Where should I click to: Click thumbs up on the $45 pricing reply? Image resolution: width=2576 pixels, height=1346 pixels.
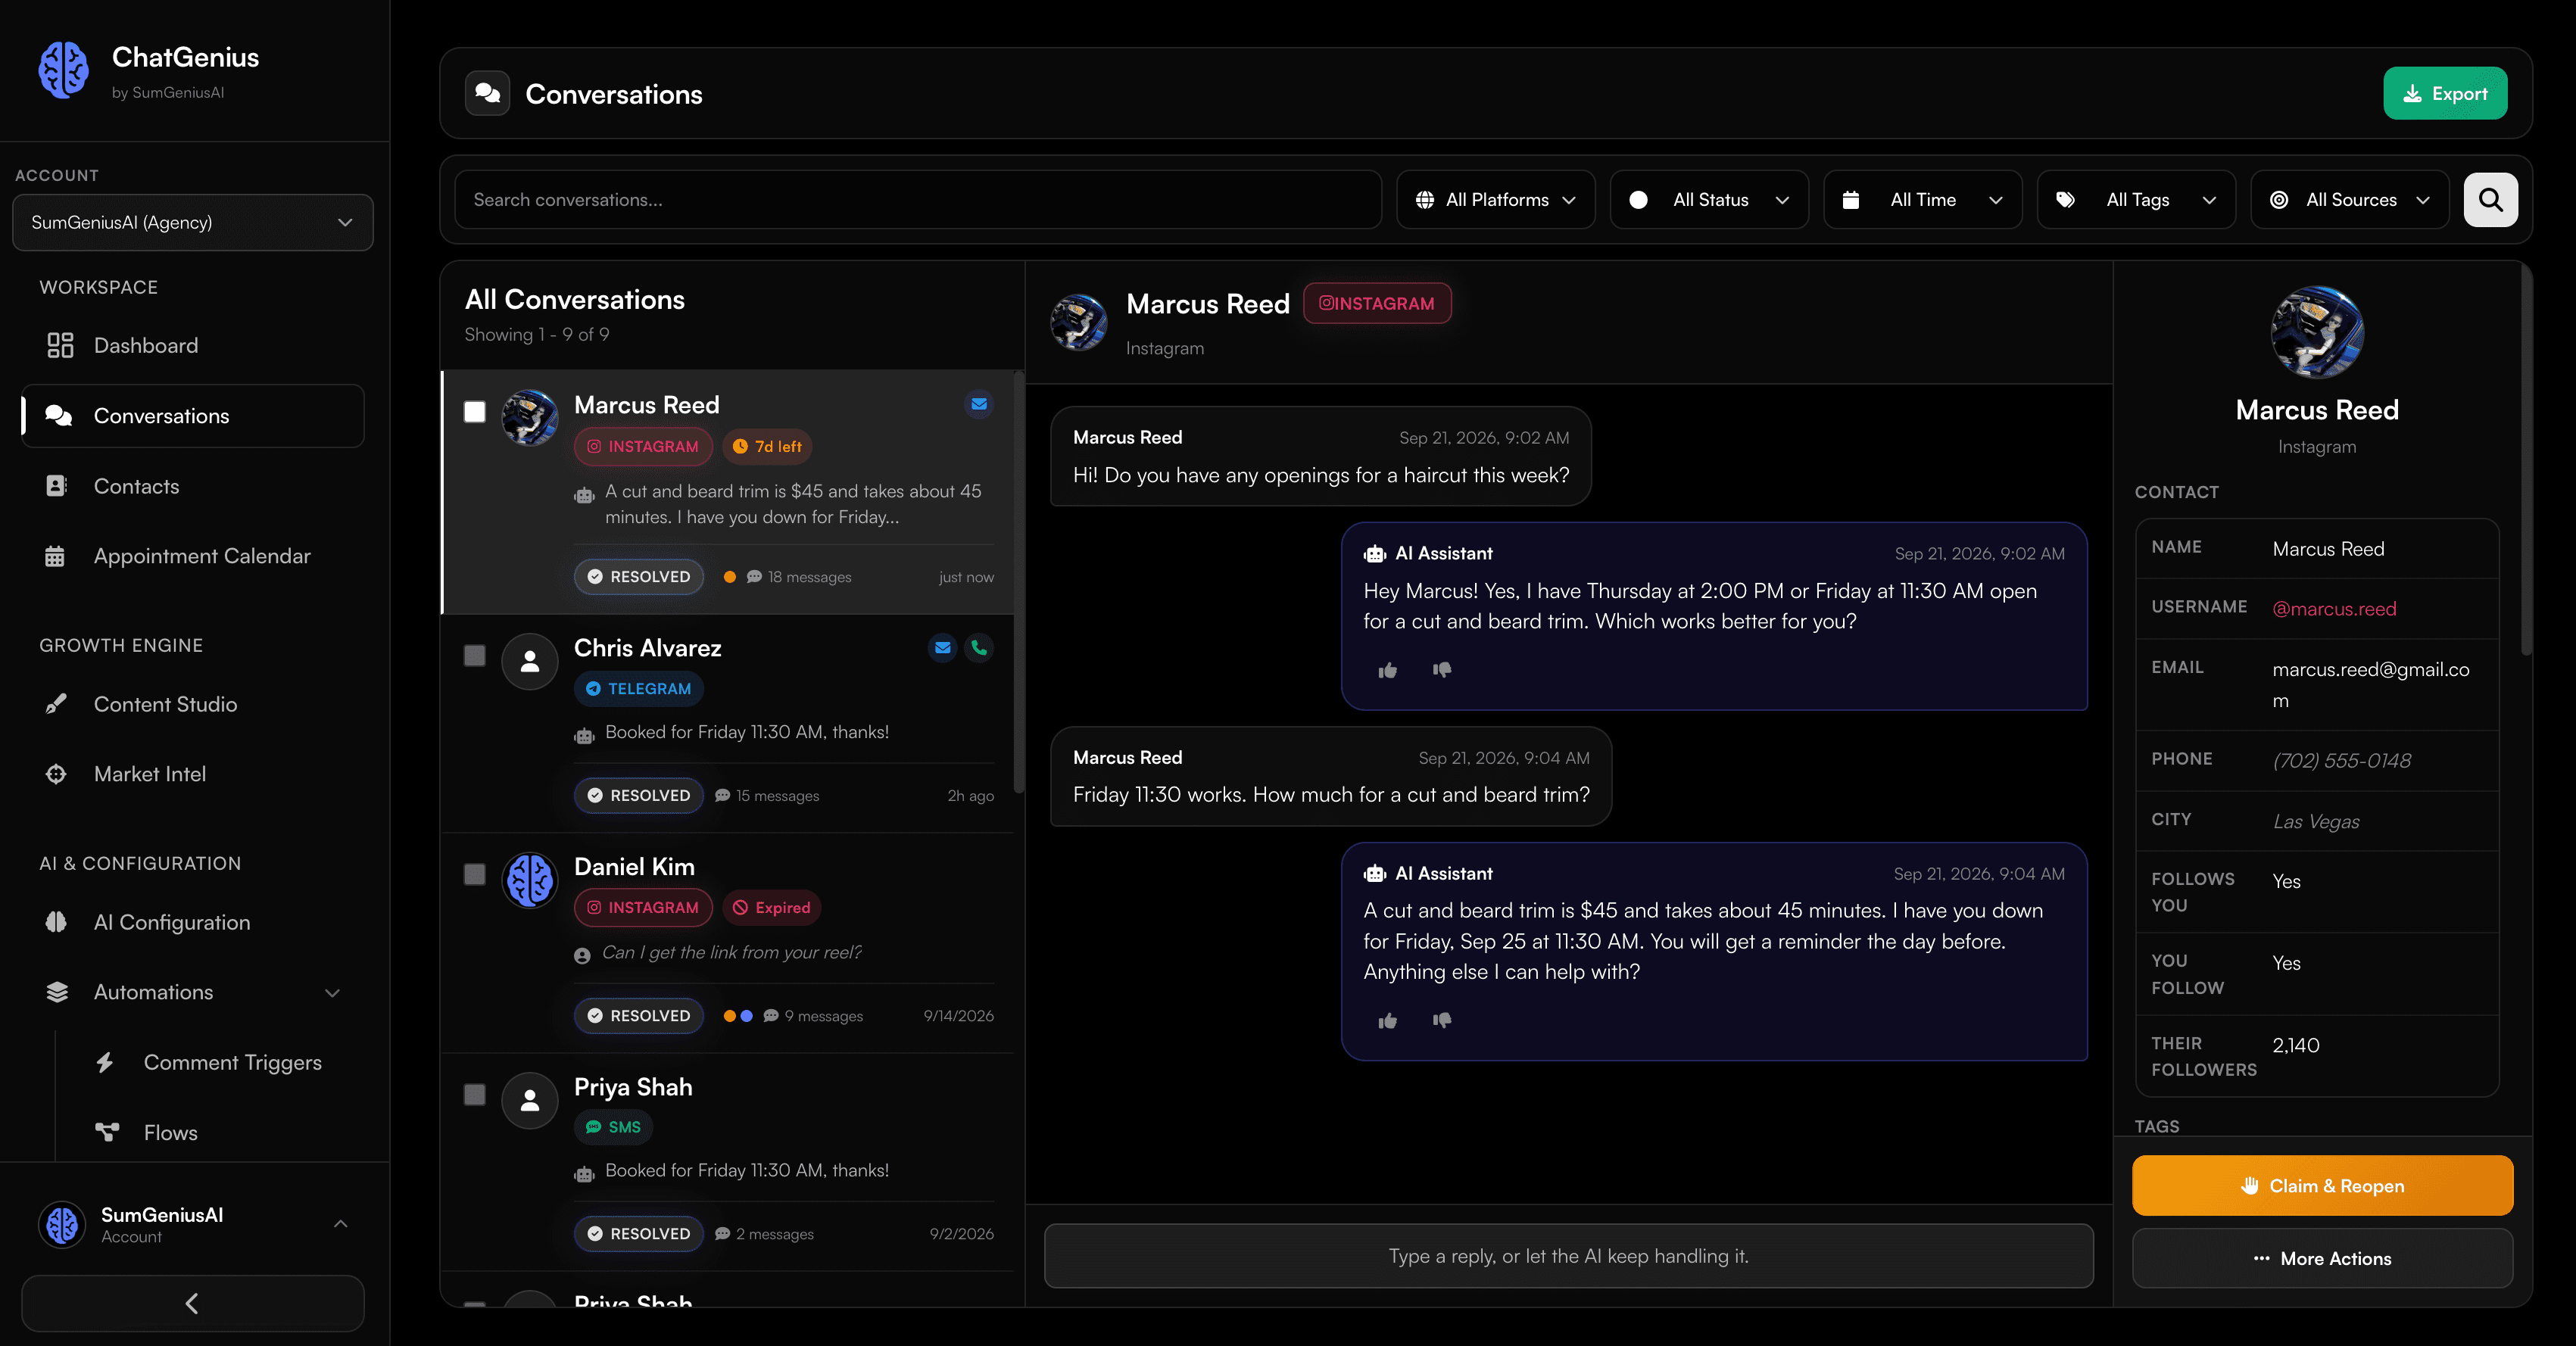(x=1388, y=1020)
